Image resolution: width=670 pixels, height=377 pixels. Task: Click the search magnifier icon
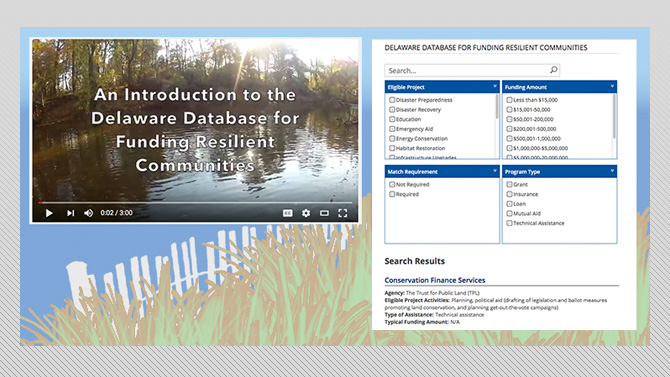coord(553,70)
